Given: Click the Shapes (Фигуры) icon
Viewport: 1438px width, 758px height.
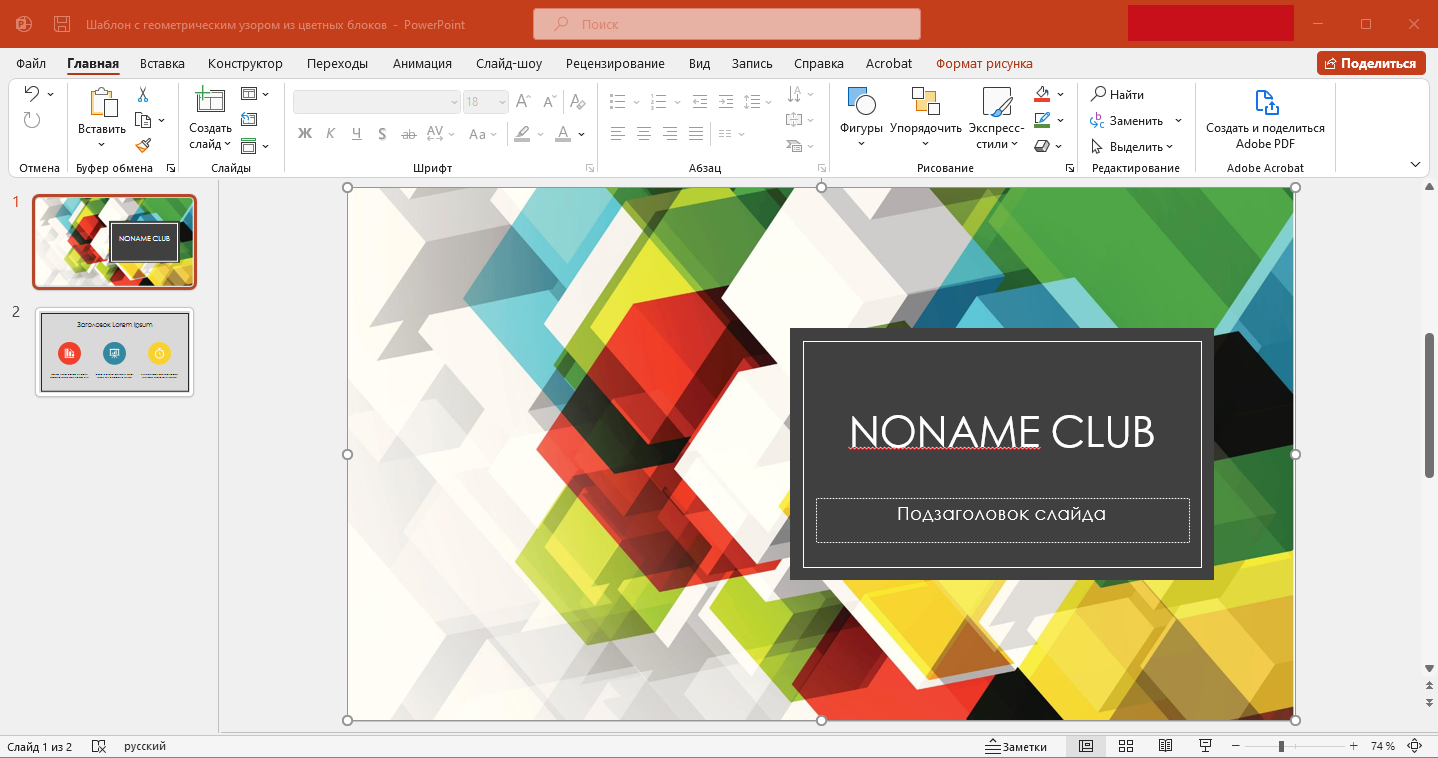Looking at the screenshot, I should (861, 101).
